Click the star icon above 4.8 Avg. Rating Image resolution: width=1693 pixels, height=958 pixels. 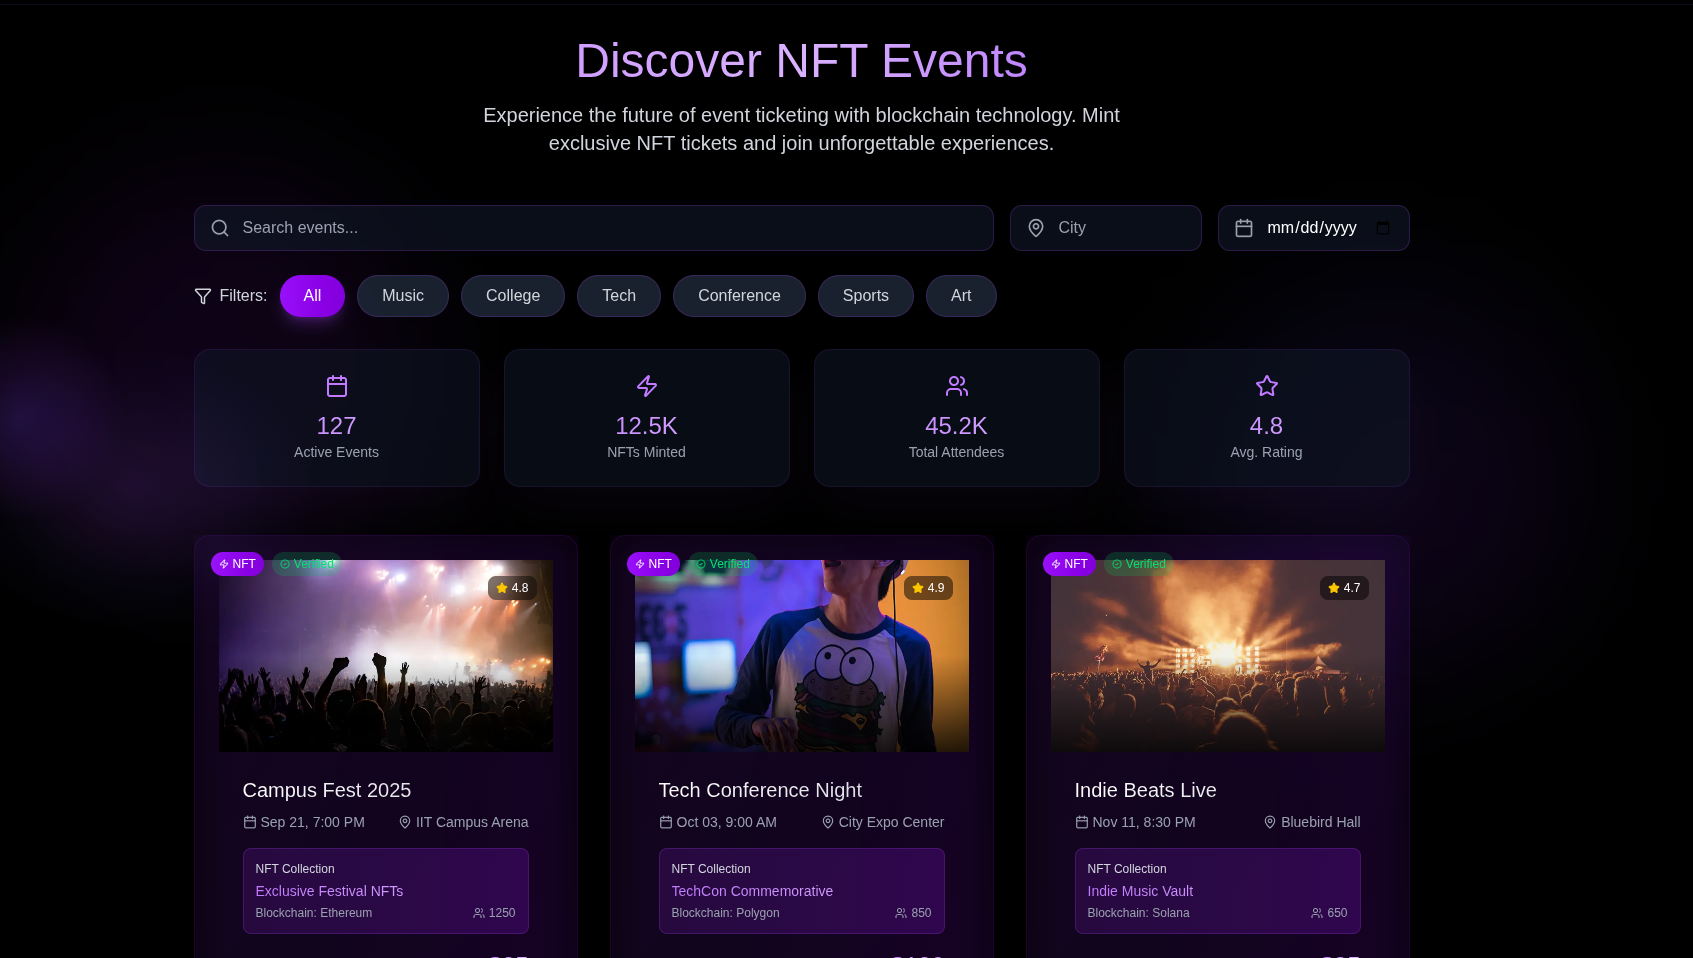pyautogui.click(x=1266, y=386)
